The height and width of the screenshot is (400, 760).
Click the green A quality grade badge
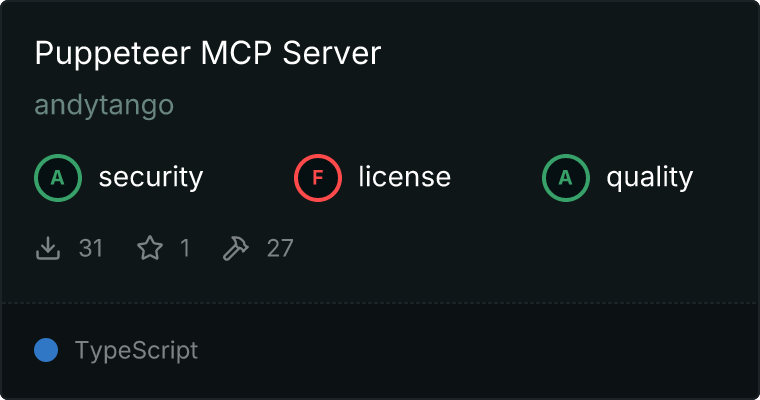pyautogui.click(x=566, y=178)
